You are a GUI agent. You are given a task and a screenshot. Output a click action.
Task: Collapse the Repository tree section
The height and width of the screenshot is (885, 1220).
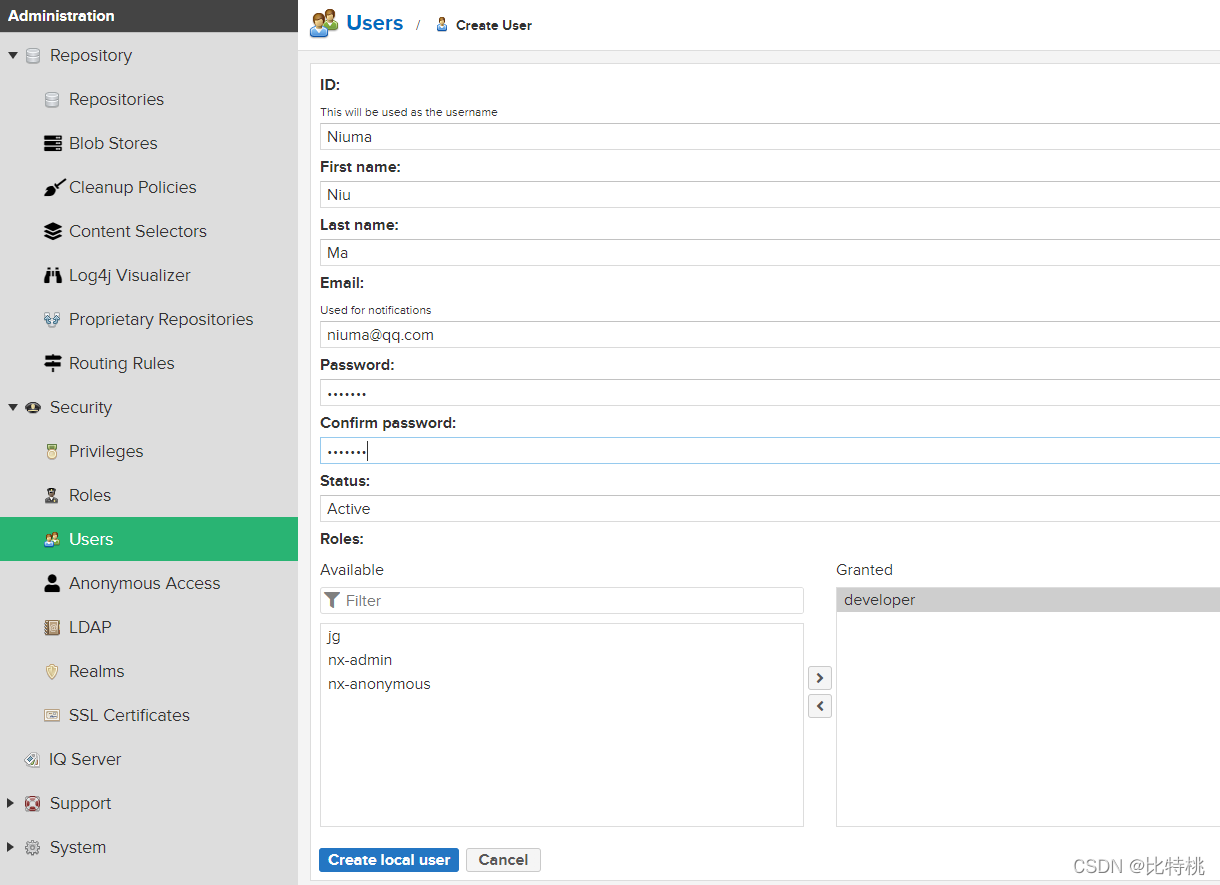(13, 55)
